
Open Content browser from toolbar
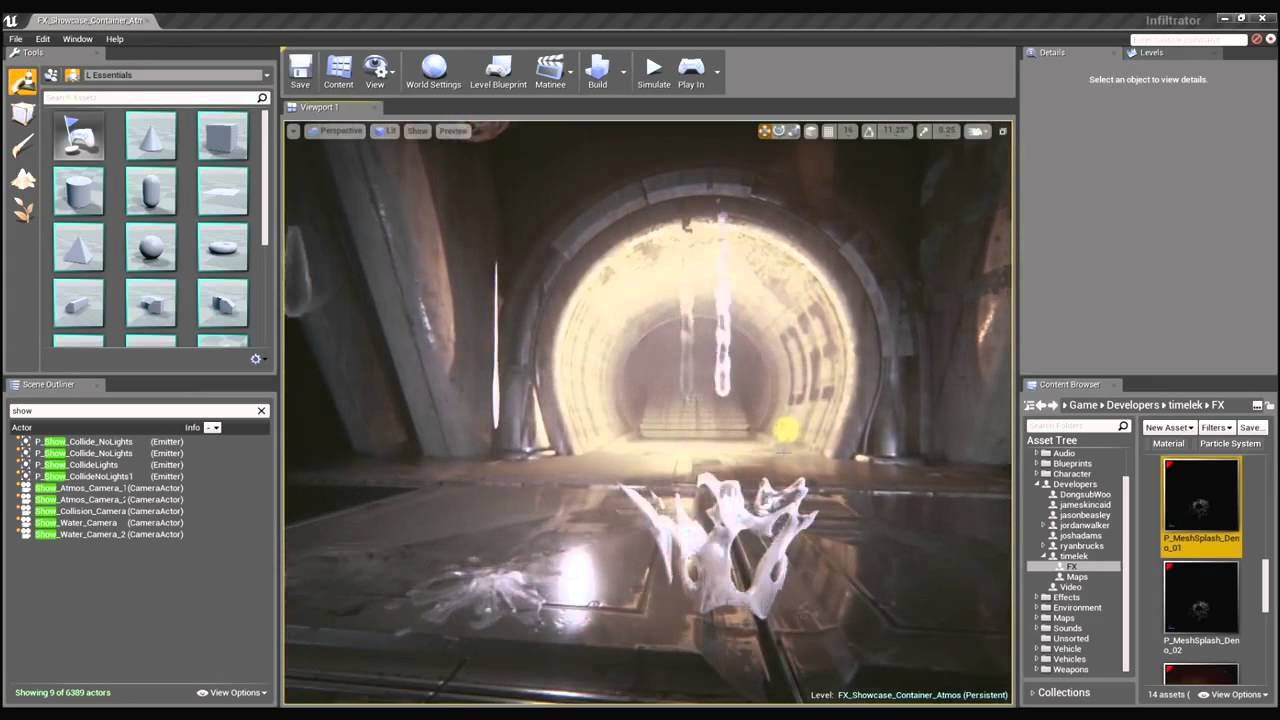[x=338, y=72]
